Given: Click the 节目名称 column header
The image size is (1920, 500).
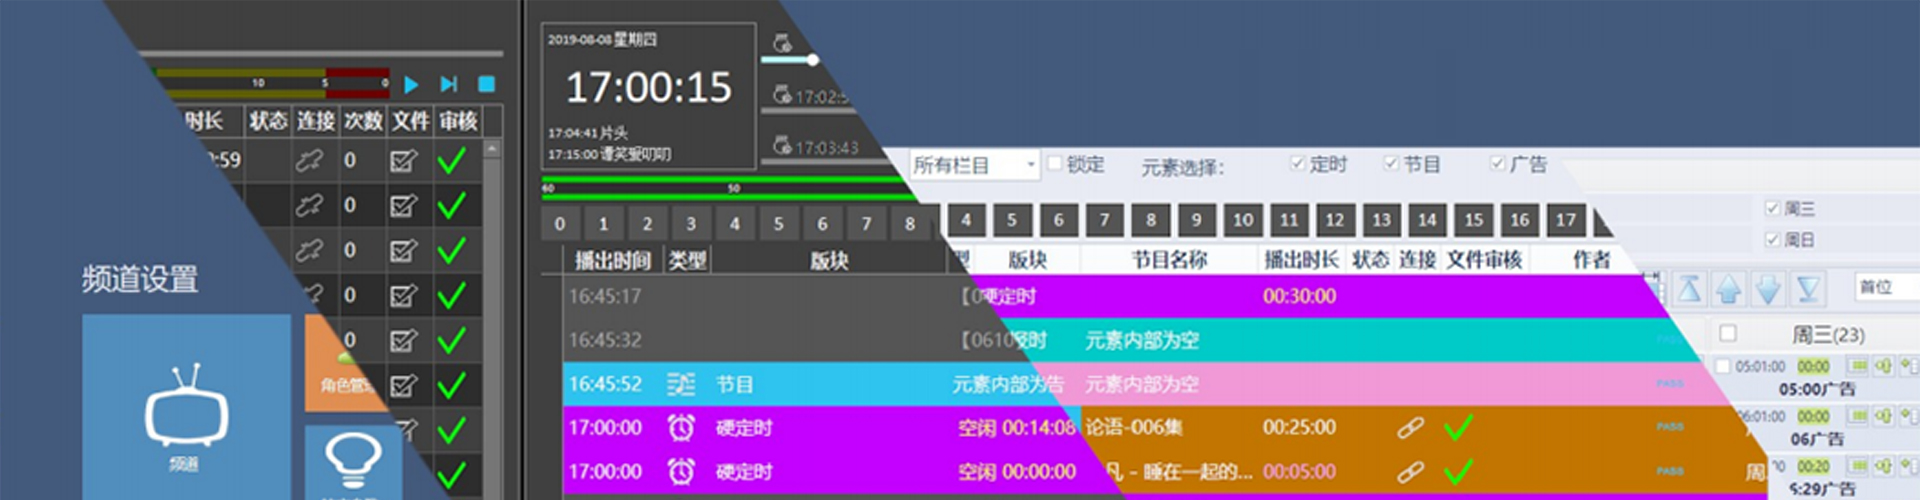Looking at the screenshot, I should point(1169,260).
